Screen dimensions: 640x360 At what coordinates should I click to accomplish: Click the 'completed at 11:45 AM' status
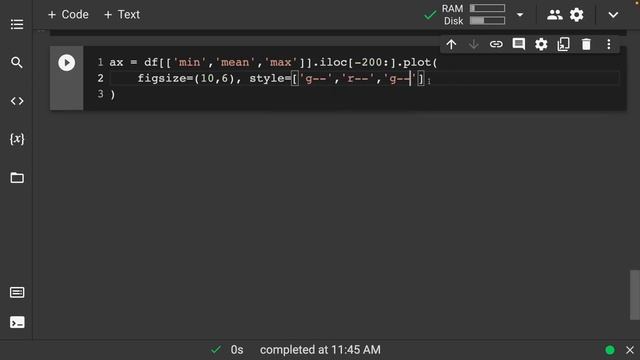pyautogui.click(x=320, y=350)
